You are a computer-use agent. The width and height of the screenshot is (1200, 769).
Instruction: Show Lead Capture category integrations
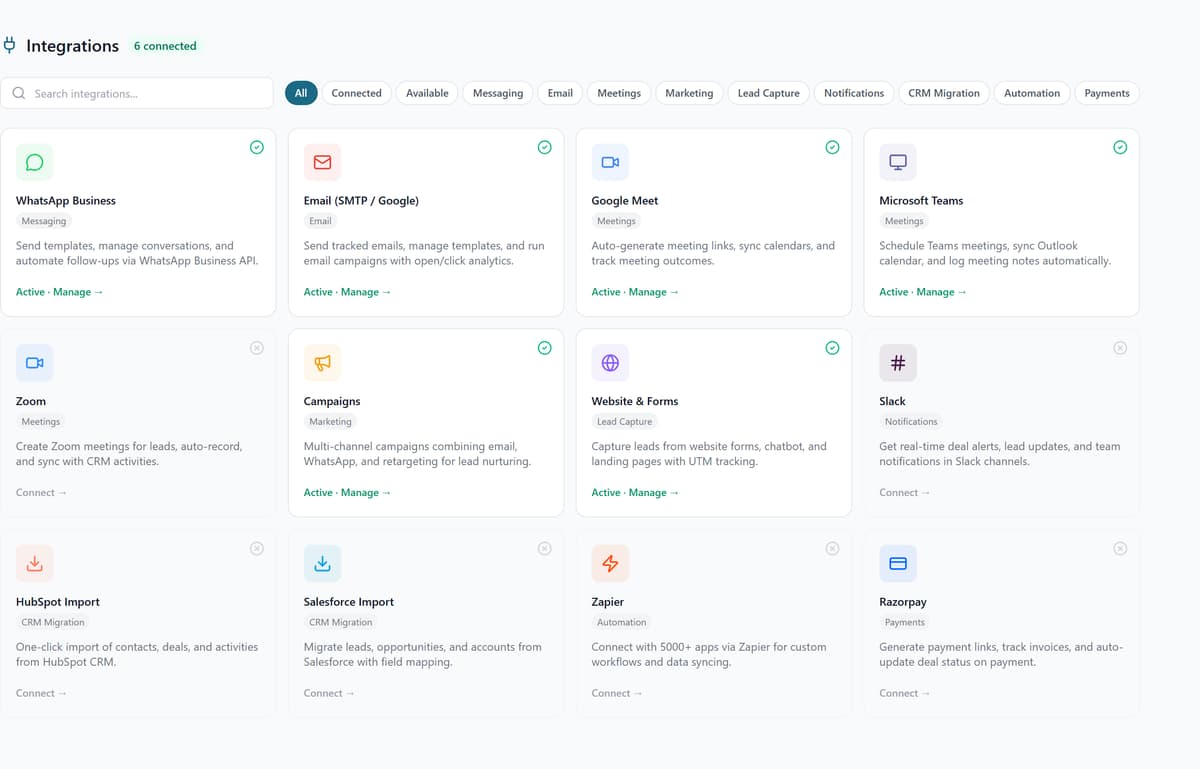(x=768, y=93)
